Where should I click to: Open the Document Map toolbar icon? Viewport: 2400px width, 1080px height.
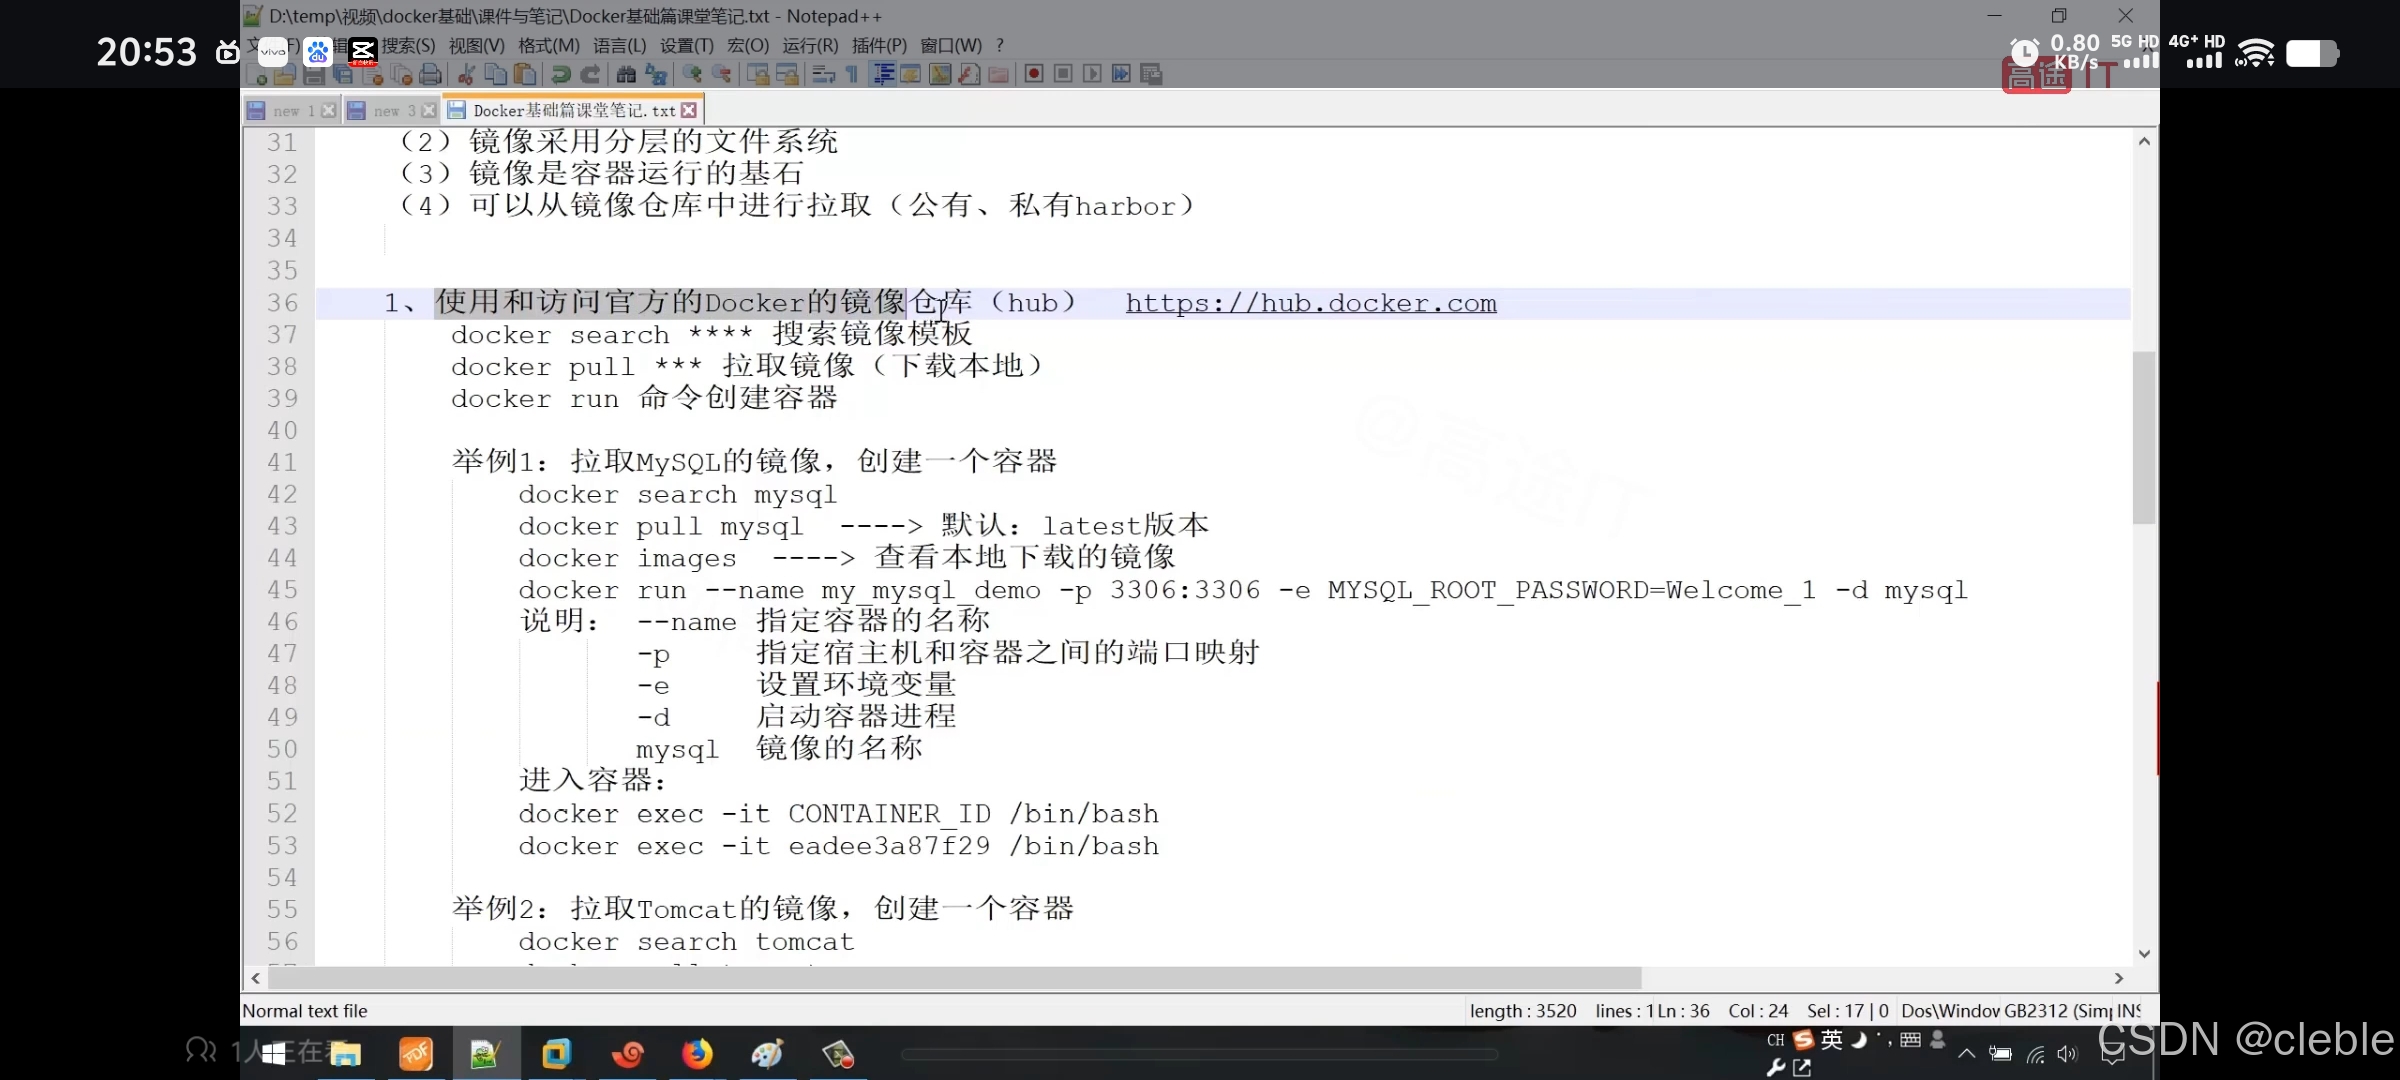point(940,74)
